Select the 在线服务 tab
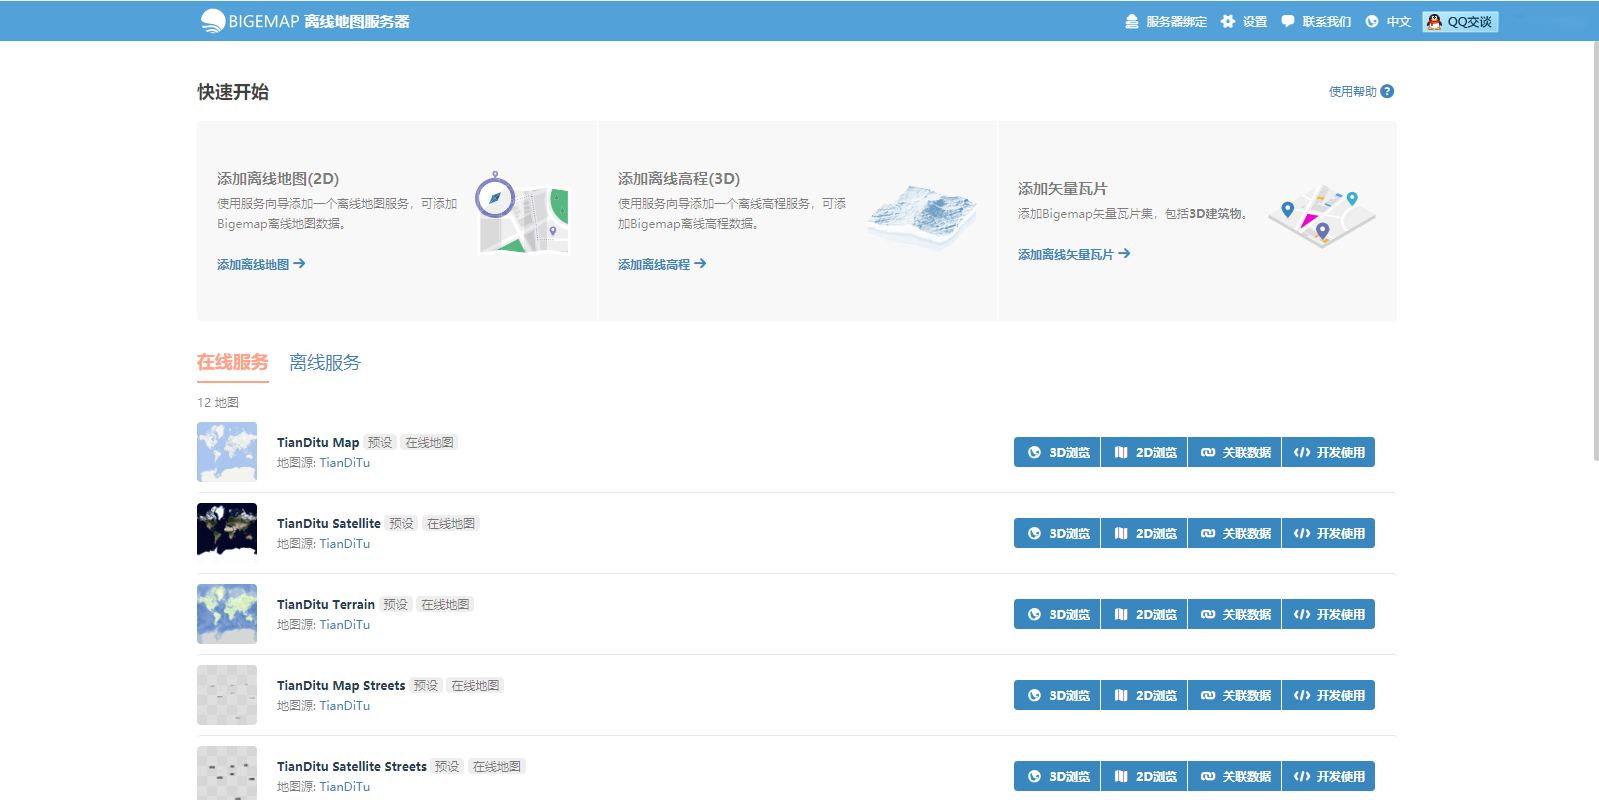 pyautogui.click(x=233, y=362)
